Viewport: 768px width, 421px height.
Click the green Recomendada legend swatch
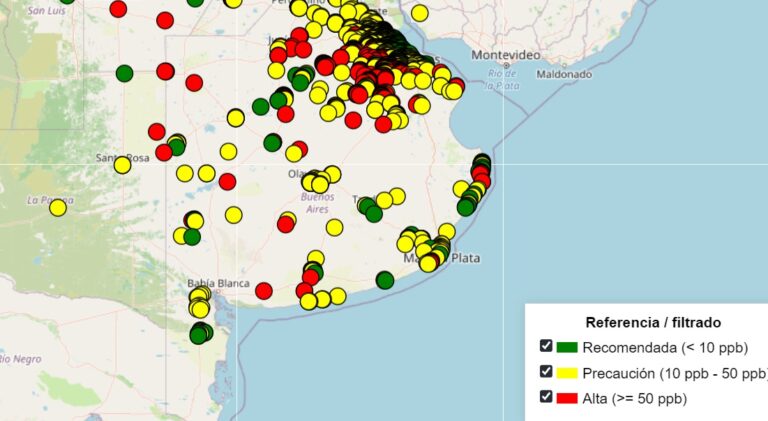[567, 348]
